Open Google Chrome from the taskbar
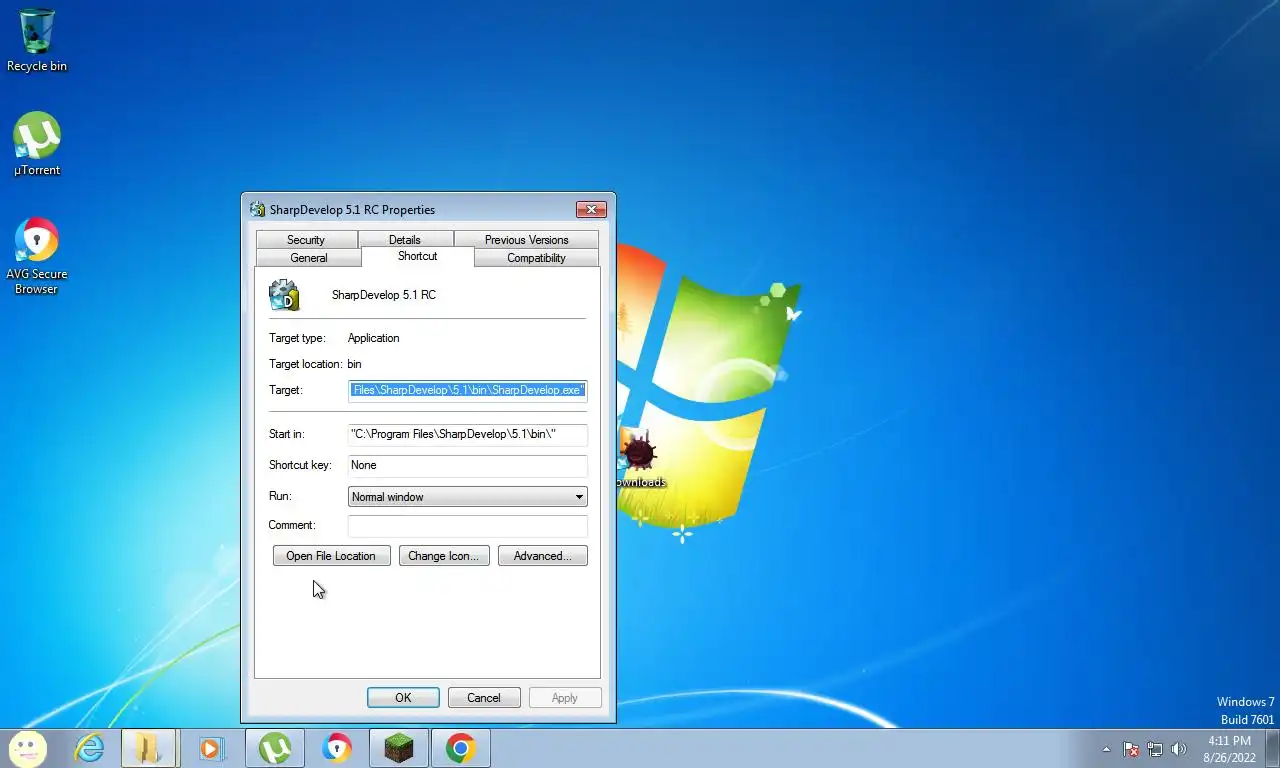The image size is (1280, 768). (460, 748)
